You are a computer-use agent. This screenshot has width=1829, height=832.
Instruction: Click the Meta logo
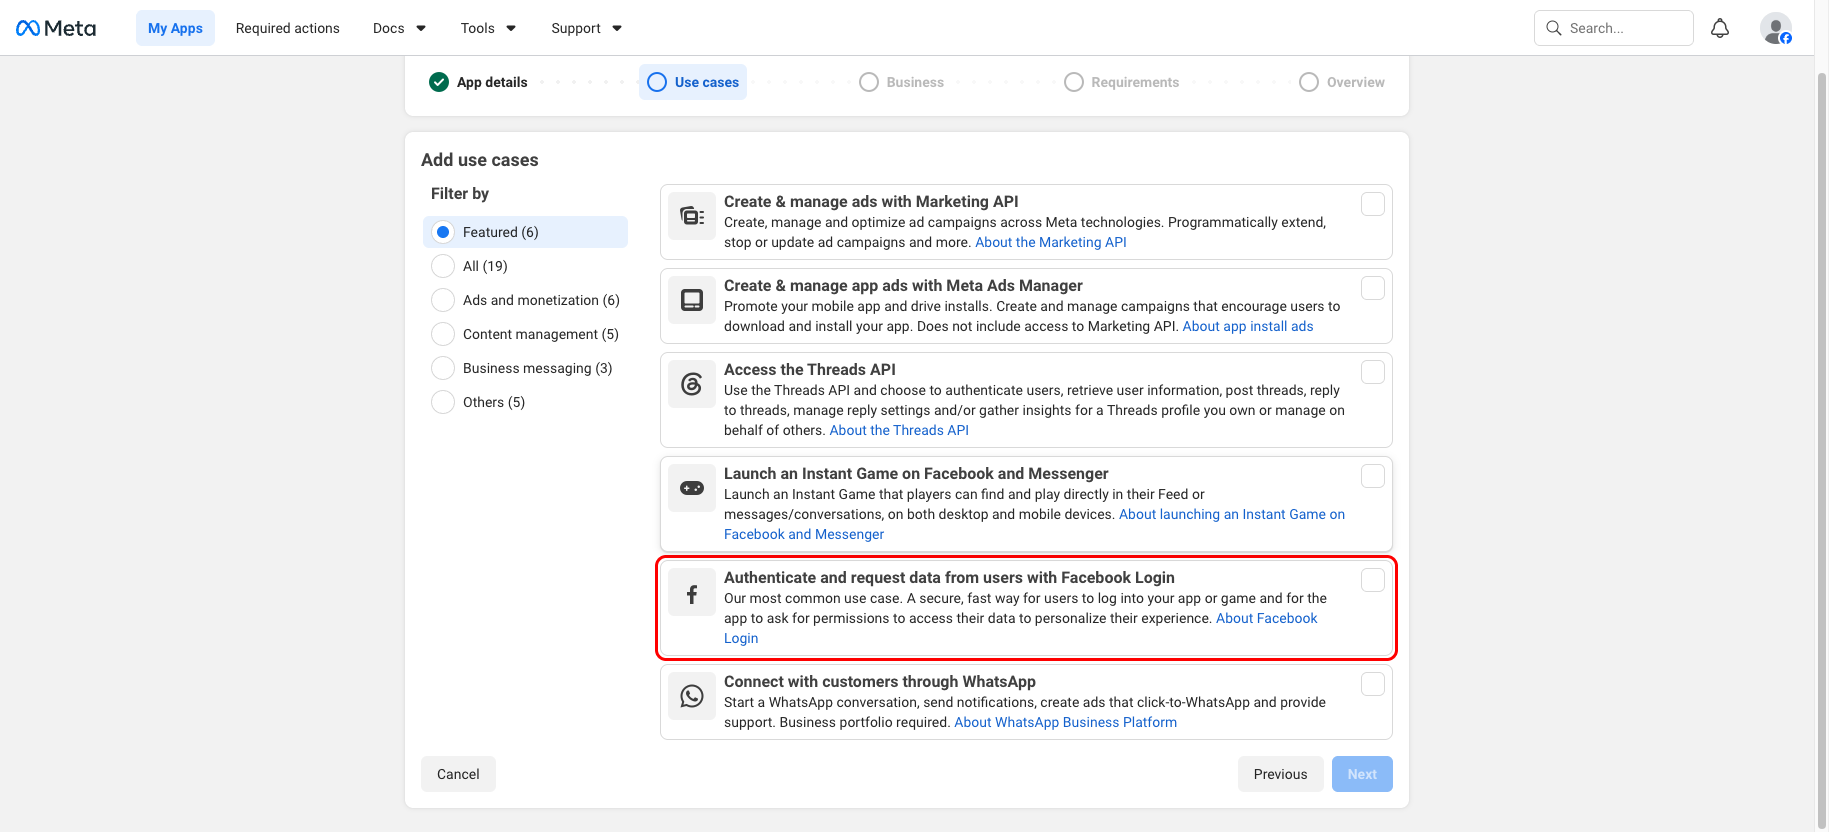coord(56,28)
